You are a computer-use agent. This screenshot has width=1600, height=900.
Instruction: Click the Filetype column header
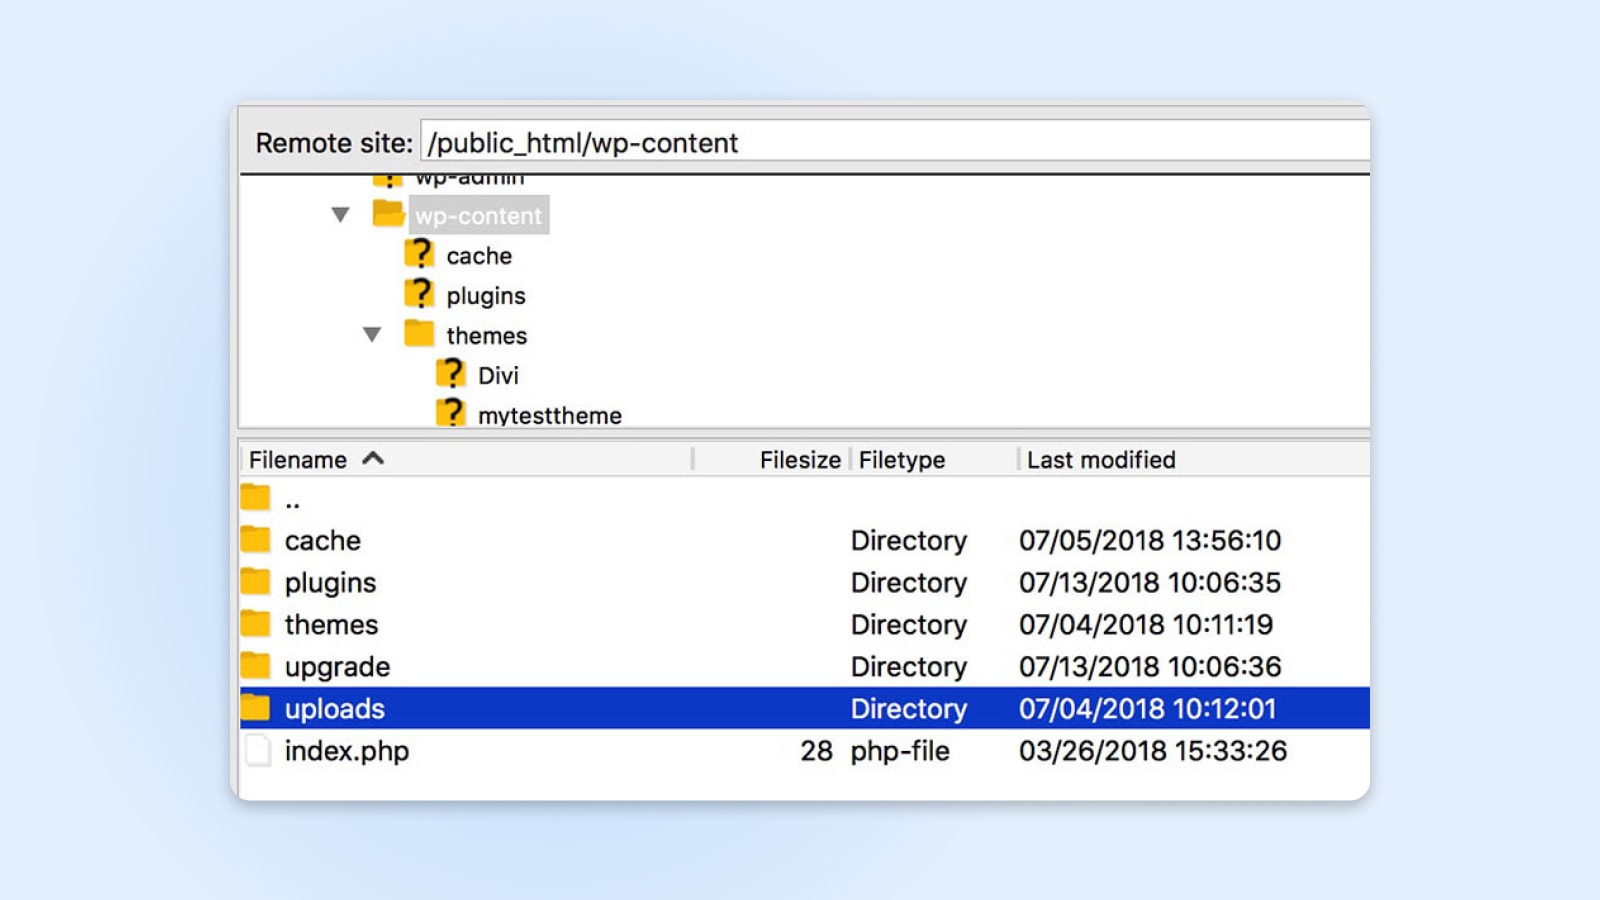tap(900, 459)
